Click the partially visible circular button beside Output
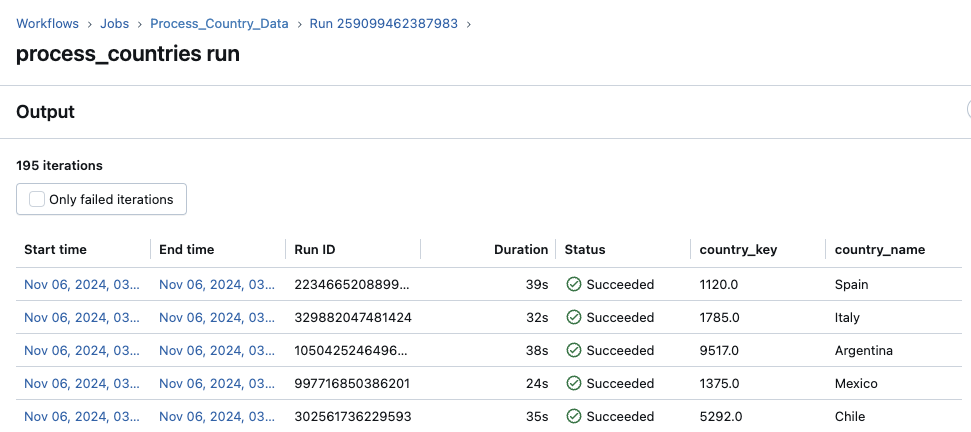971x432 pixels. pyautogui.click(x=967, y=112)
